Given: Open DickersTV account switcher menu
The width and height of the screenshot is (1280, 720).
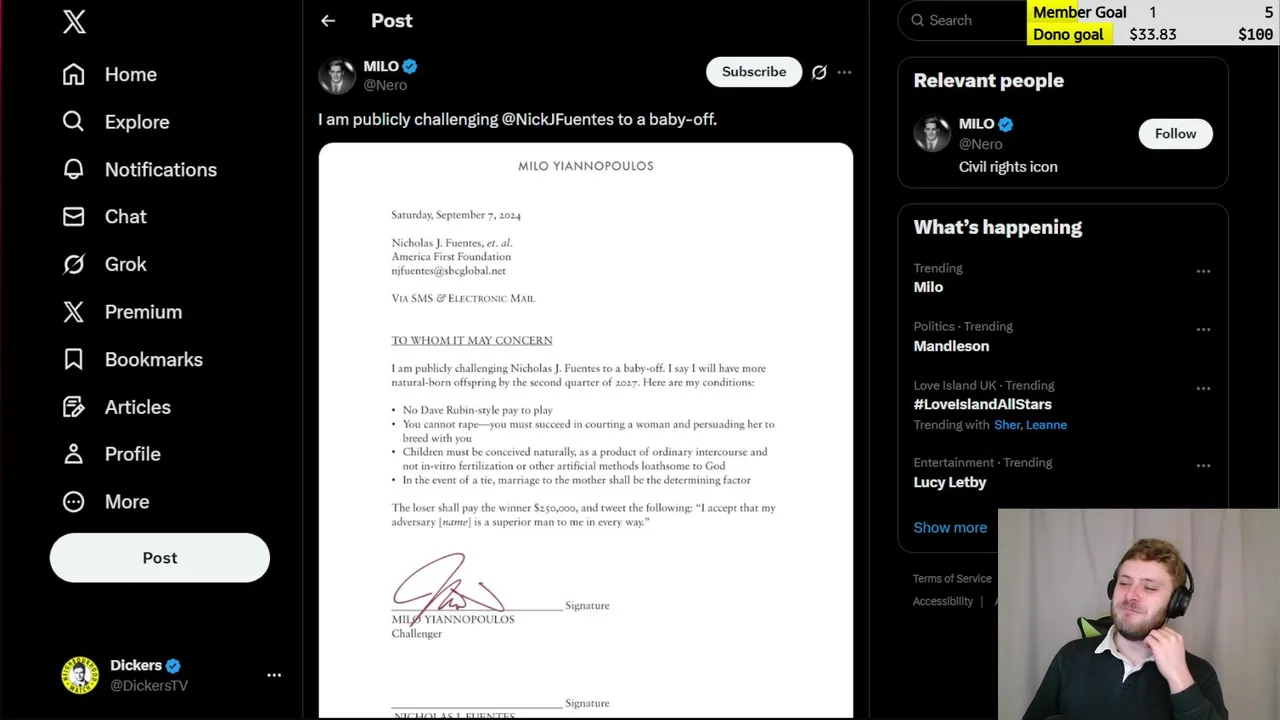Looking at the screenshot, I should [x=274, y=675].
